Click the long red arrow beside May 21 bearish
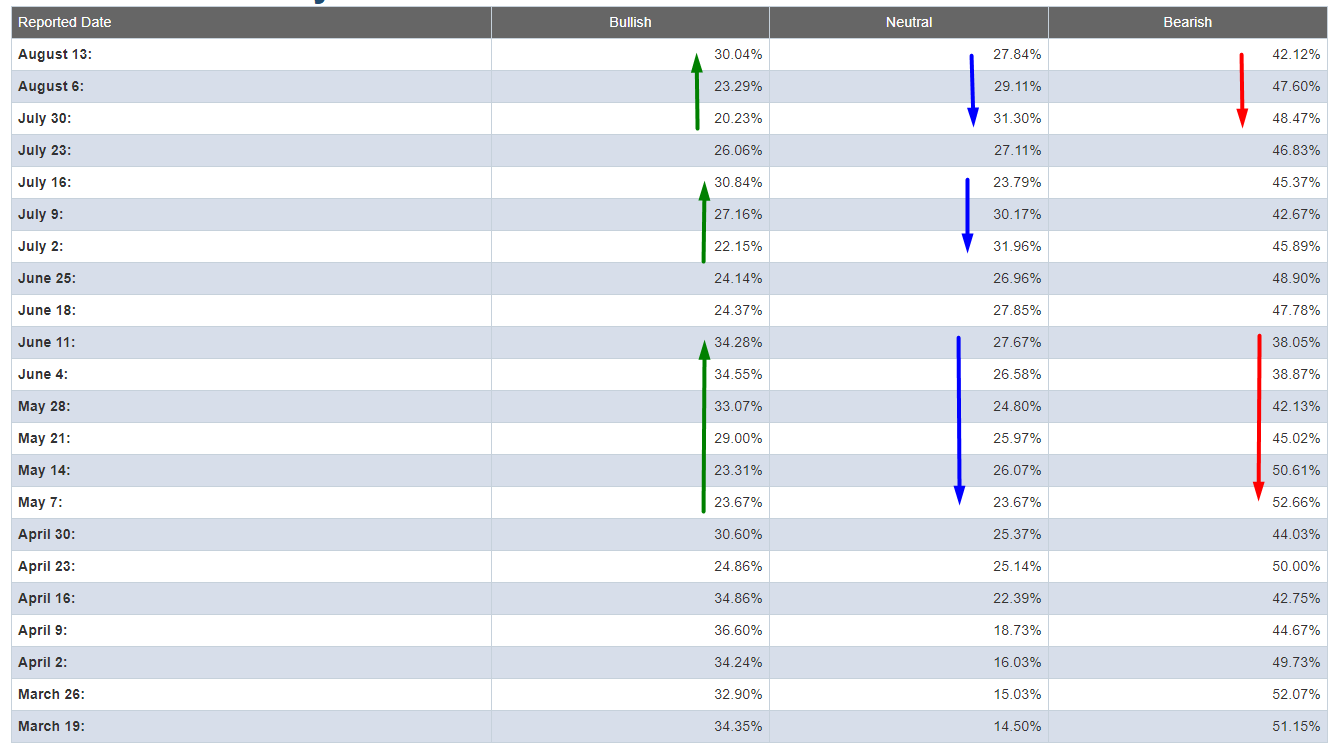The width and height of the screenshot is (1338, 750). coord(1258,418)
